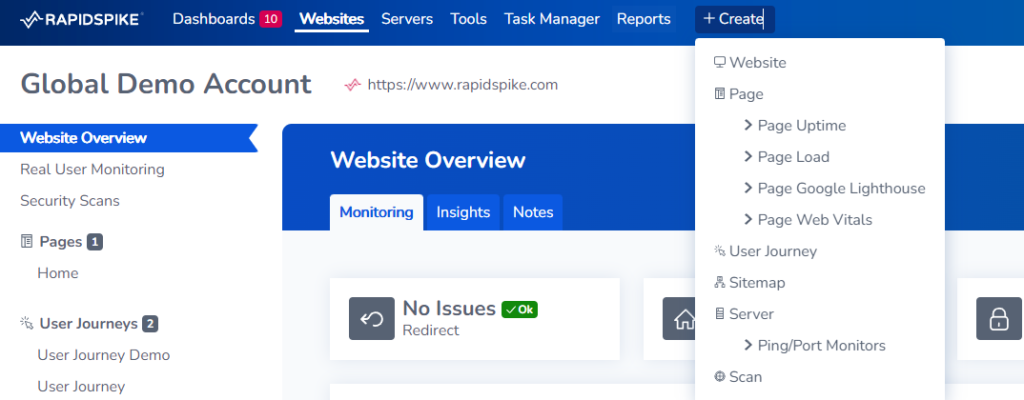Click the sitemap icon in Create menu

pyautogui.click(x=720, y=282)
